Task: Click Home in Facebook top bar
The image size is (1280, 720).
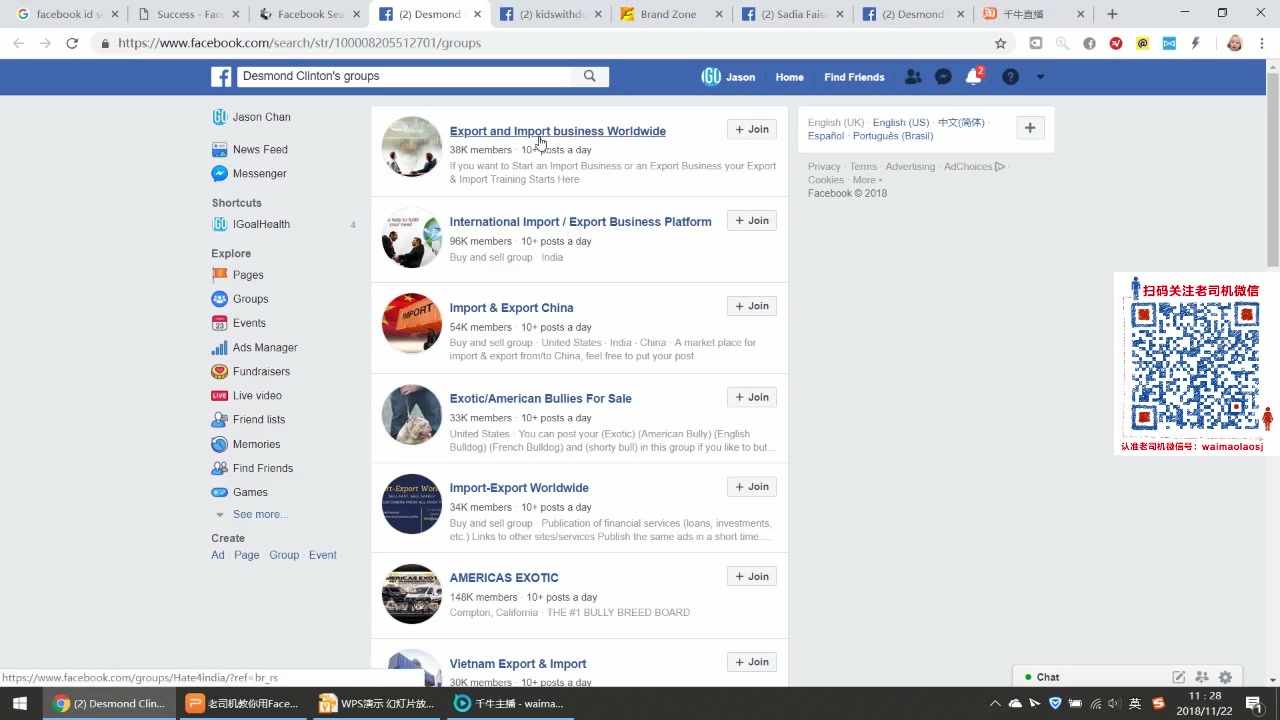Action: [789, 77]
